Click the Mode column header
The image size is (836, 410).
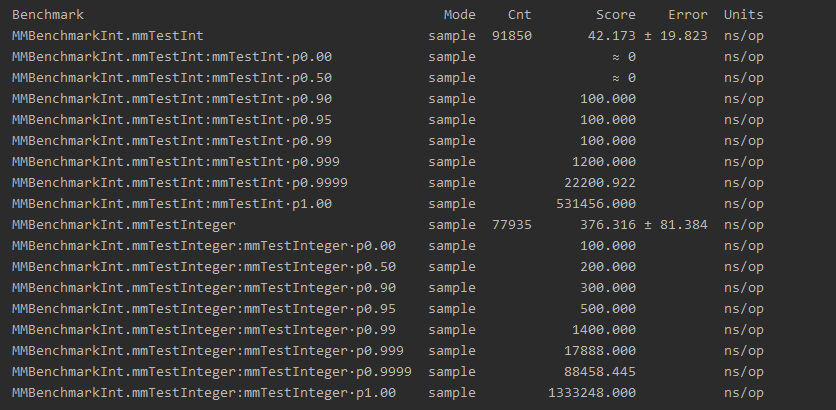coord(460,15)
